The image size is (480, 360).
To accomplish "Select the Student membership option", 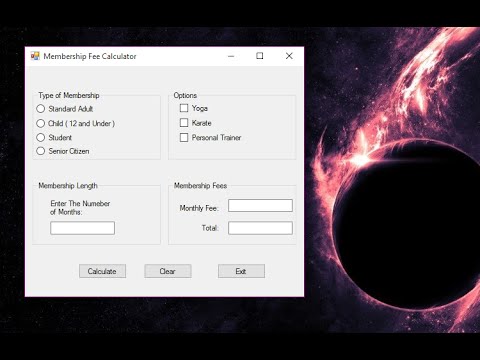I will (41, 137).
